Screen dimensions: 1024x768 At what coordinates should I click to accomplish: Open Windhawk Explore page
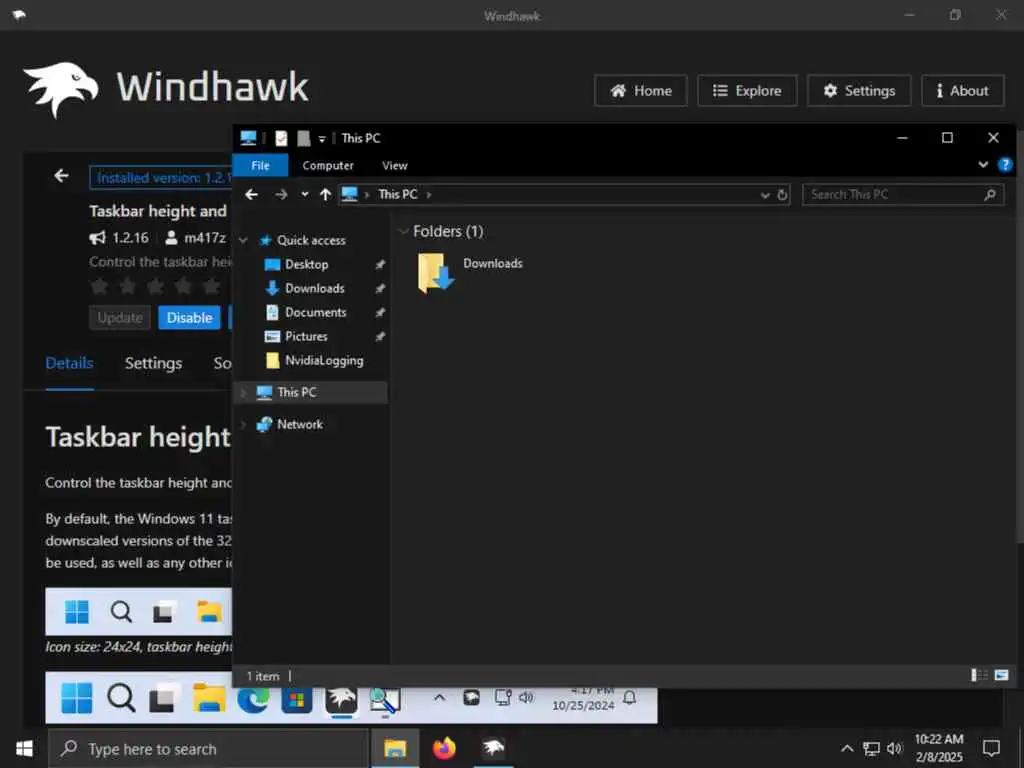[747, 91]
